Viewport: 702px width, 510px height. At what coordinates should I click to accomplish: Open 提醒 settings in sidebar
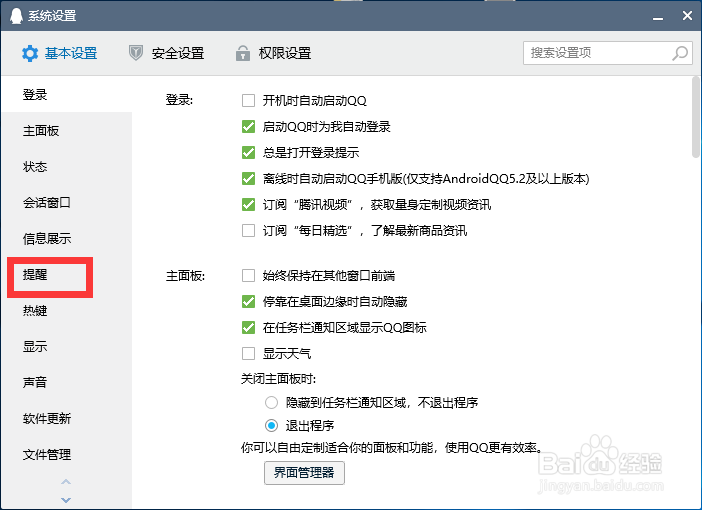point(67,274)
